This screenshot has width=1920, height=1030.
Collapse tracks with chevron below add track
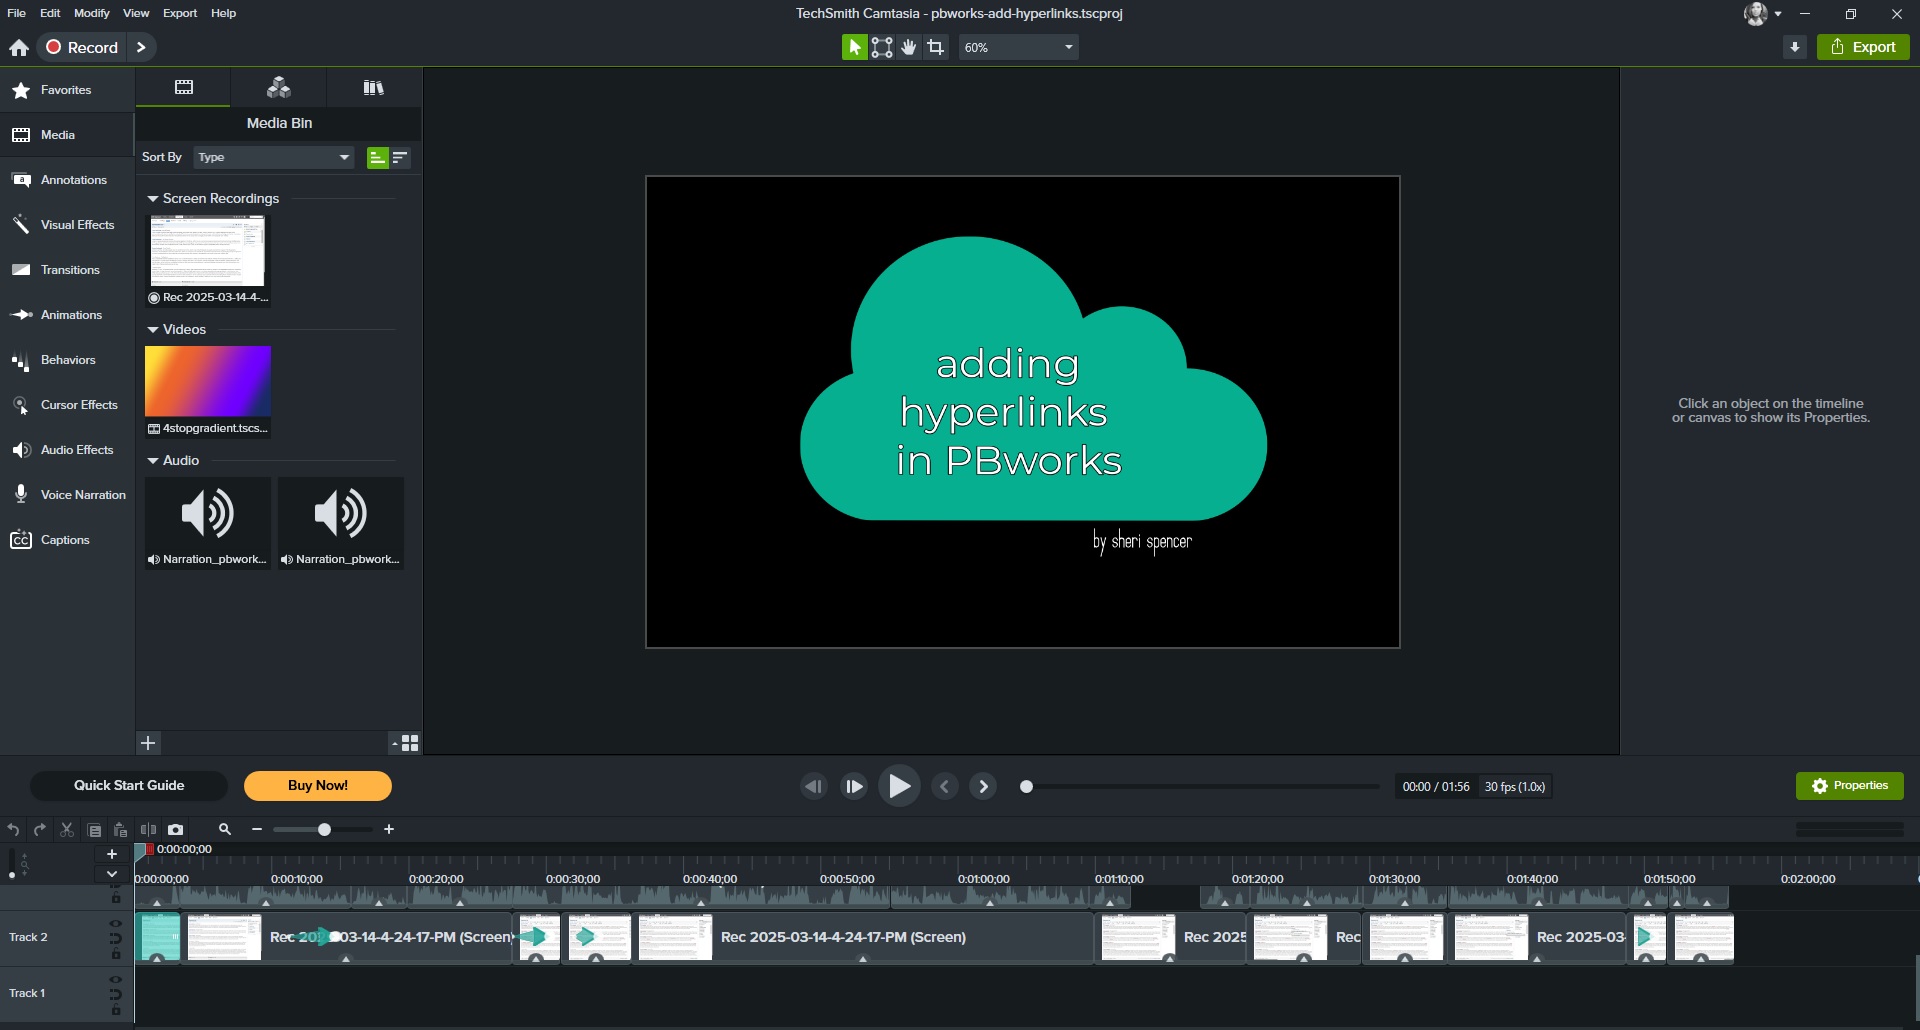click(112, 874)
